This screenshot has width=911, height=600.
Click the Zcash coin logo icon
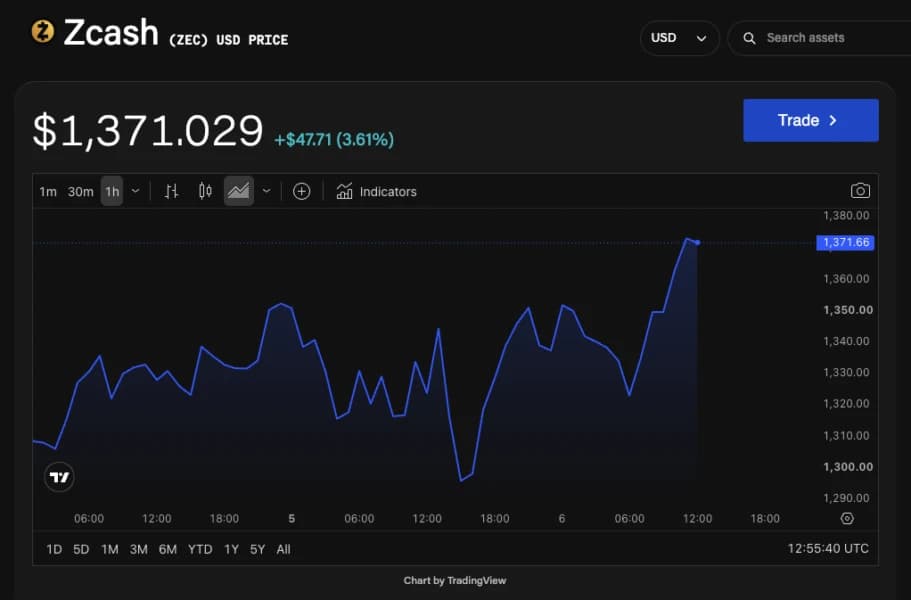(42, 31)
